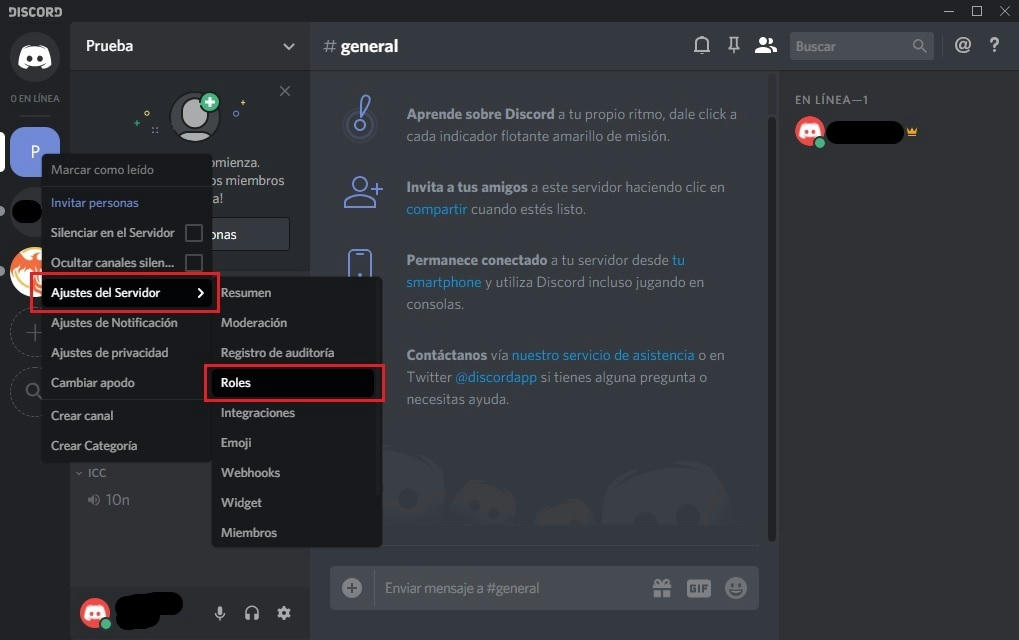Open Discord home via logo icon

35,57
